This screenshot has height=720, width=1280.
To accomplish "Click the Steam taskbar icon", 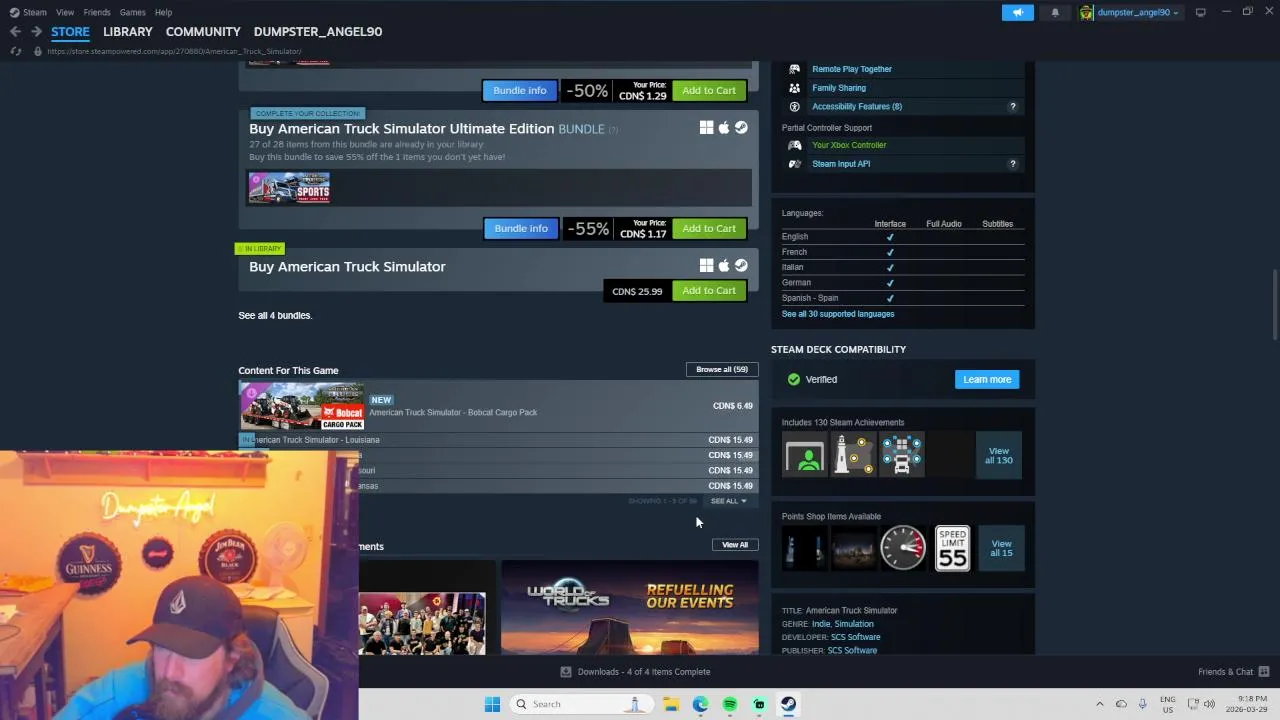I will point(788,704).
